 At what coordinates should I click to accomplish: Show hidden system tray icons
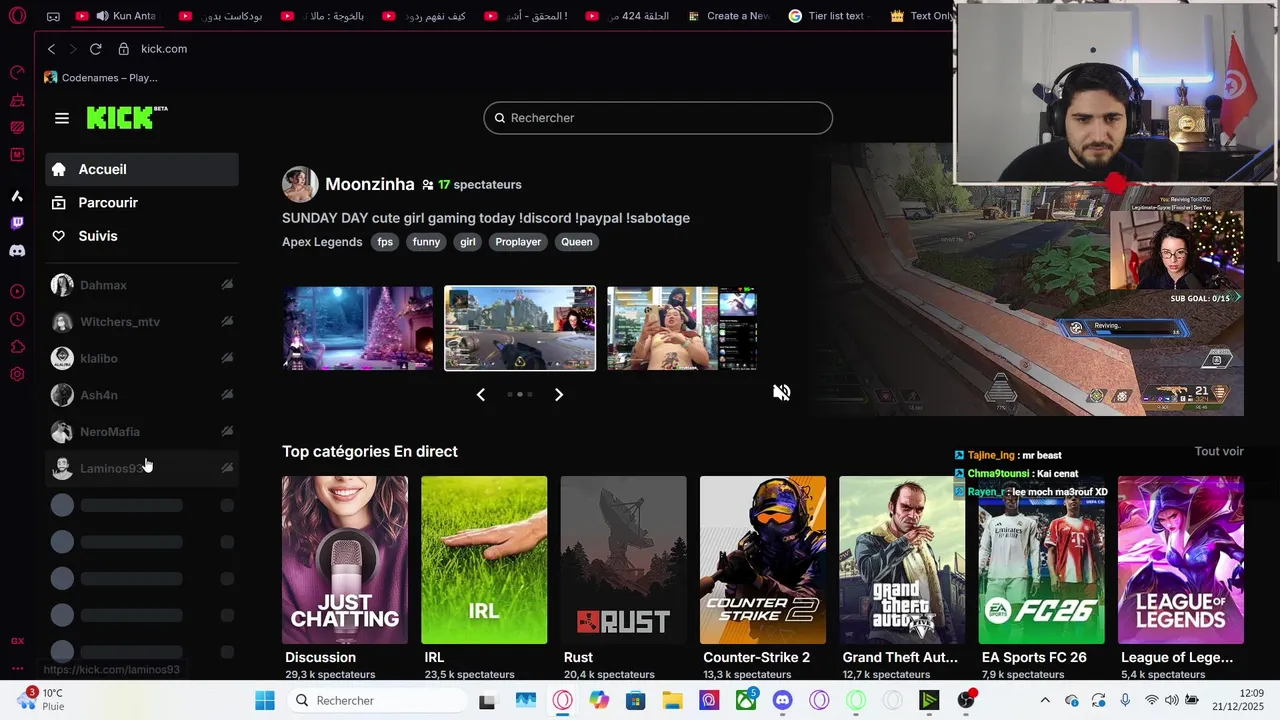[1045, 701]
